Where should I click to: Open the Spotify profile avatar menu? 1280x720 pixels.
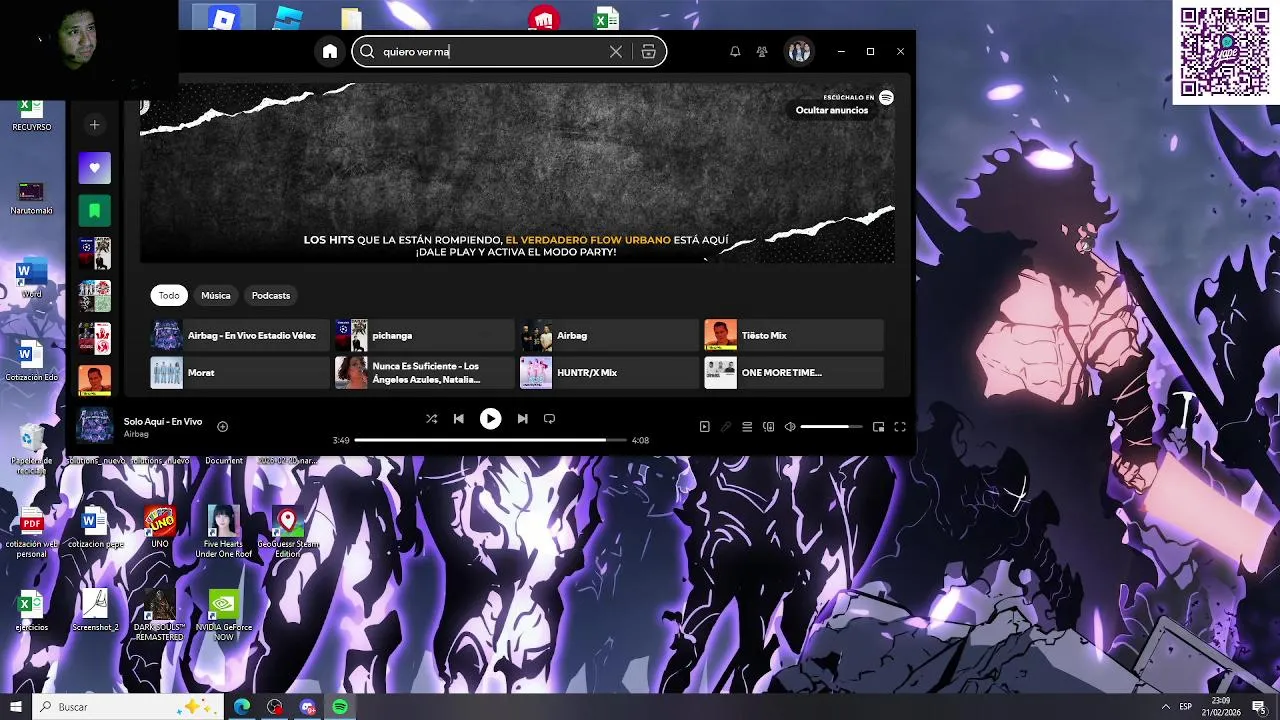799,52
